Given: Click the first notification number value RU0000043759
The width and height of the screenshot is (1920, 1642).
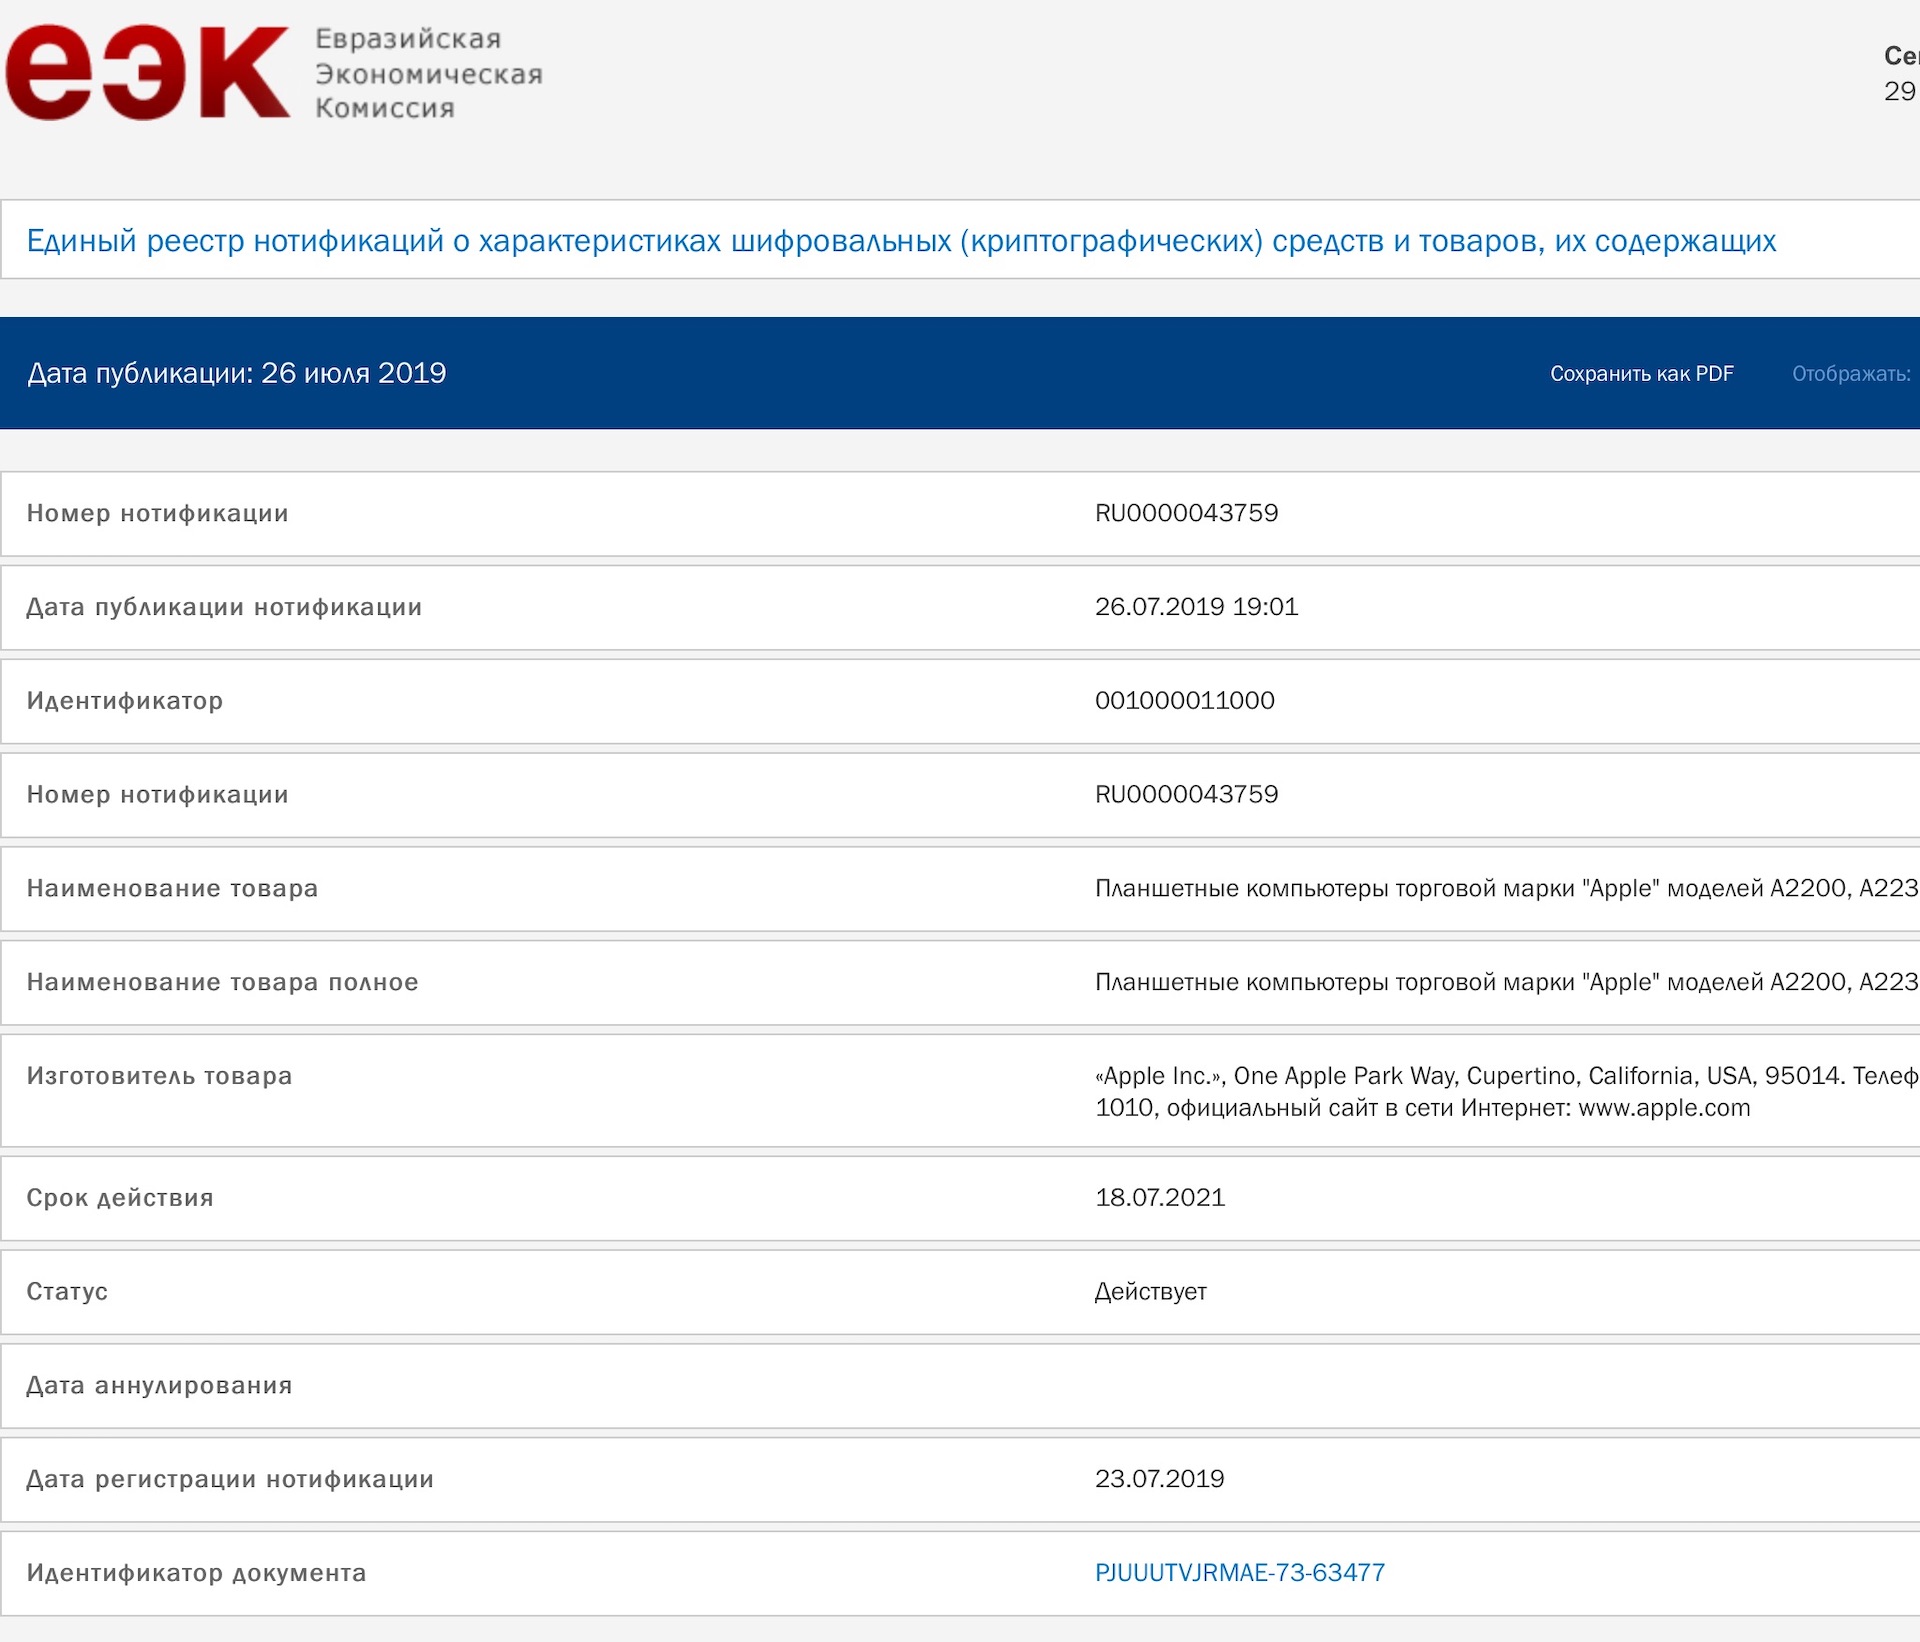Looking at the screenshot, I should (1186, 513).
